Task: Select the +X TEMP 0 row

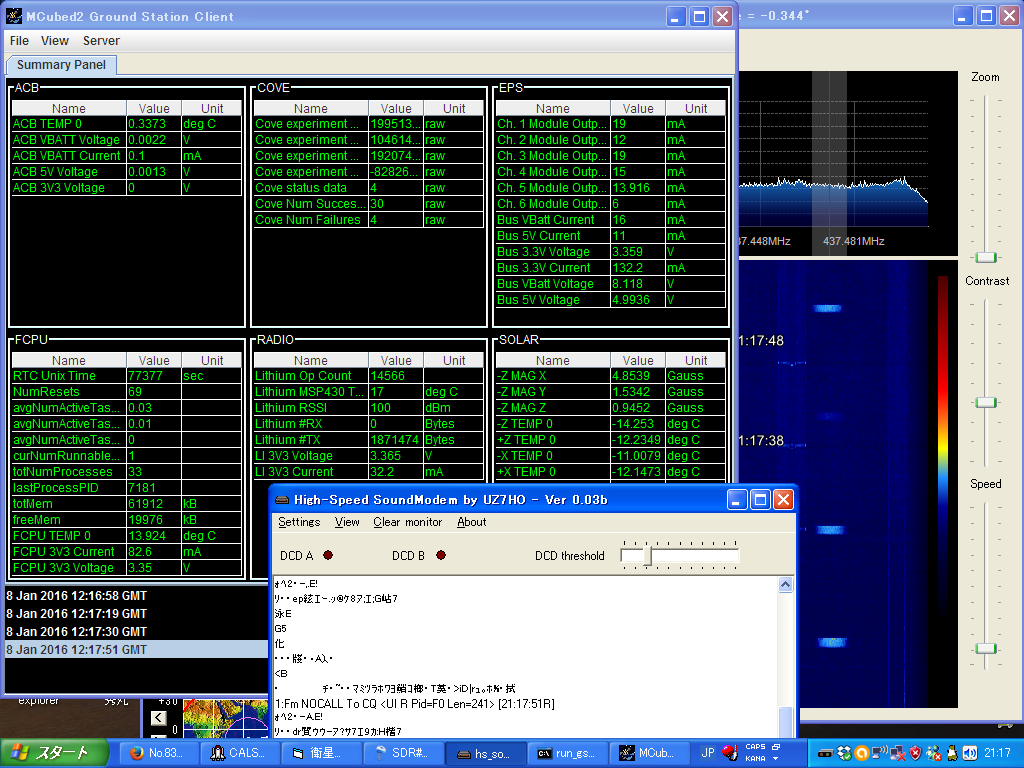Action: (611, 472)
